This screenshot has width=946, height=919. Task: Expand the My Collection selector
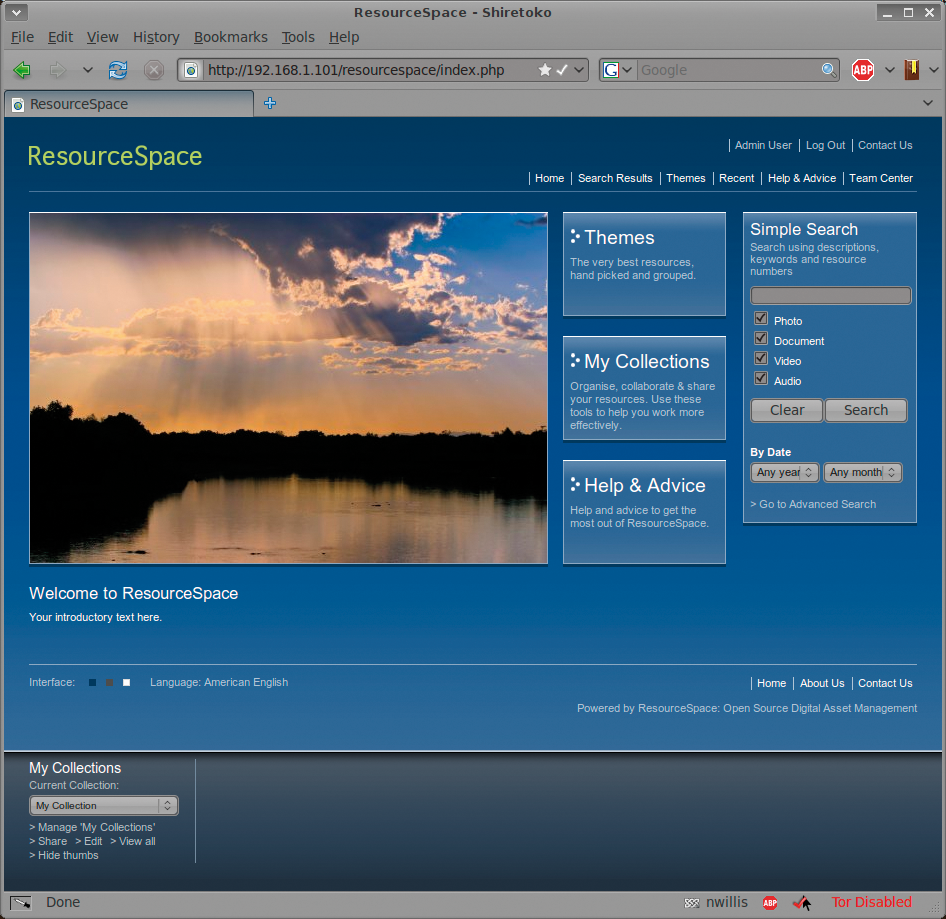104,806
